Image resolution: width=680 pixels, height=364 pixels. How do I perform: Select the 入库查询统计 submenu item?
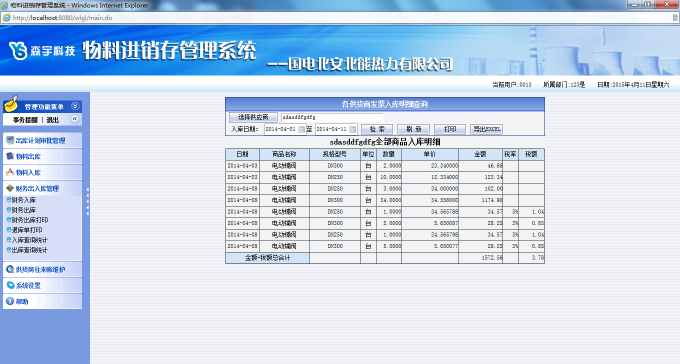(x=29, y=240)
